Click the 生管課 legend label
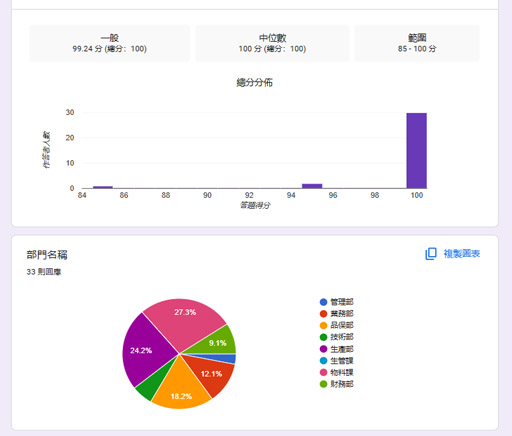 click(x=342, y=361)
